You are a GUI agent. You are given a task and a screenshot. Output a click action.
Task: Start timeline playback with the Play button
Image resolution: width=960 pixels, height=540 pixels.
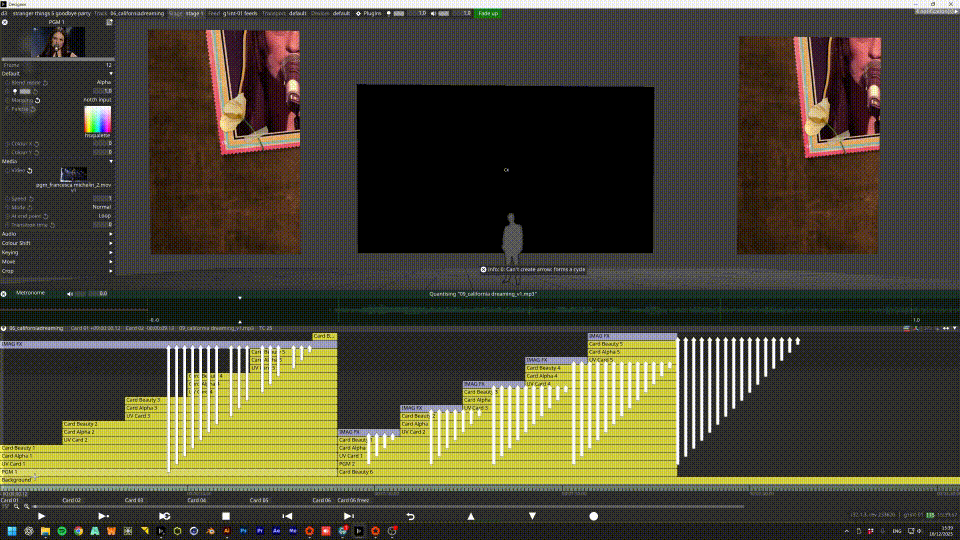pyautogui.click(x=41, y=516)
